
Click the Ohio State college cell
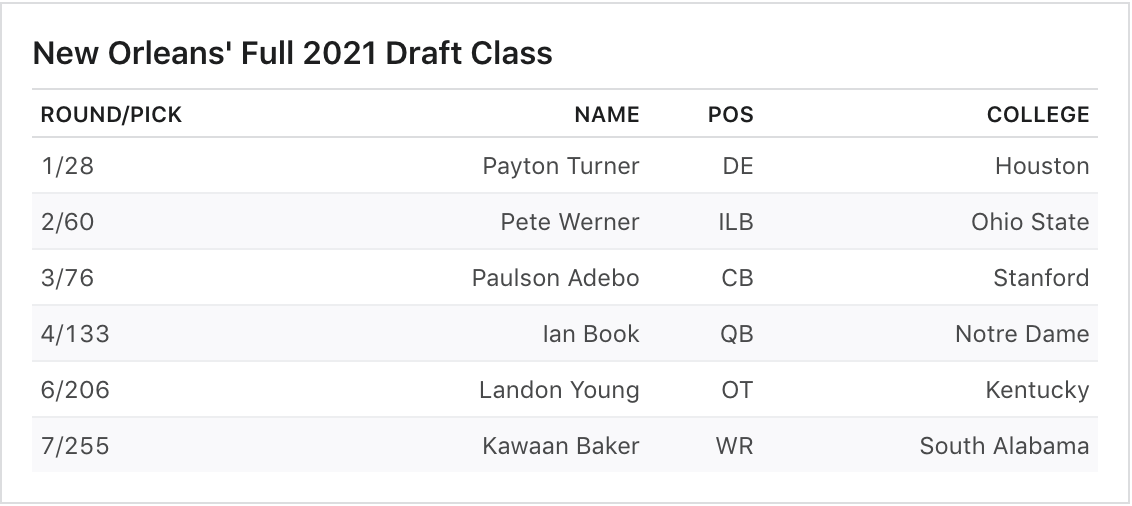click(x=1029, y=222)
